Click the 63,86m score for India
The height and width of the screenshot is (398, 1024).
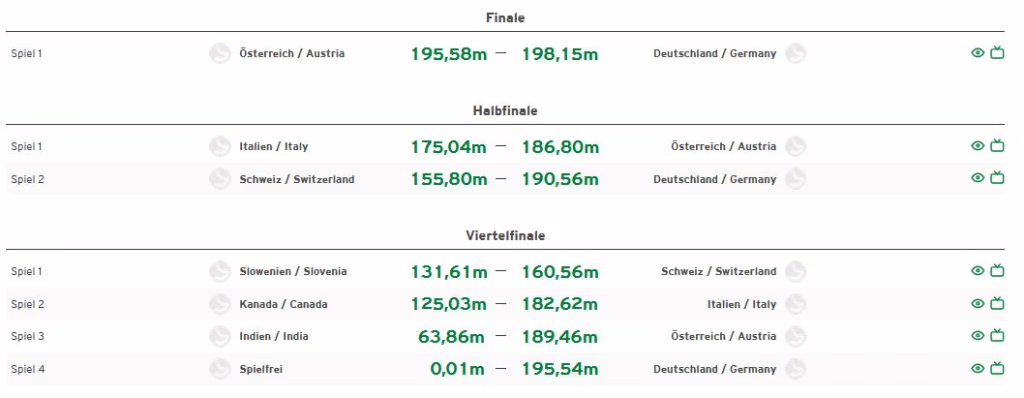click(x=451, y=337)
